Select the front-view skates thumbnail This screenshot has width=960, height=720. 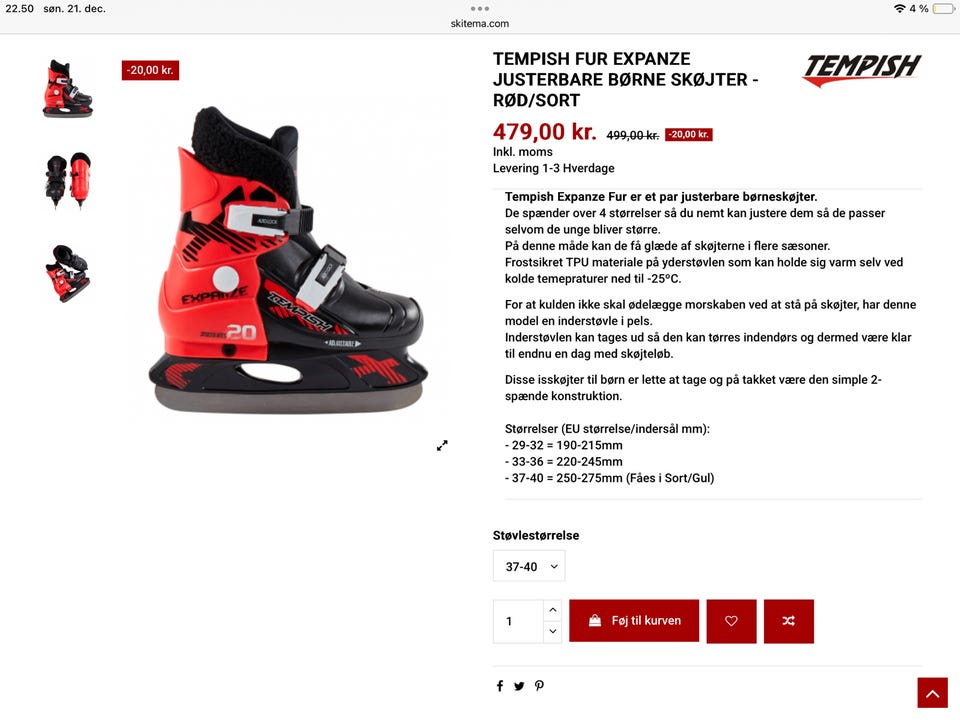point(67,180)
